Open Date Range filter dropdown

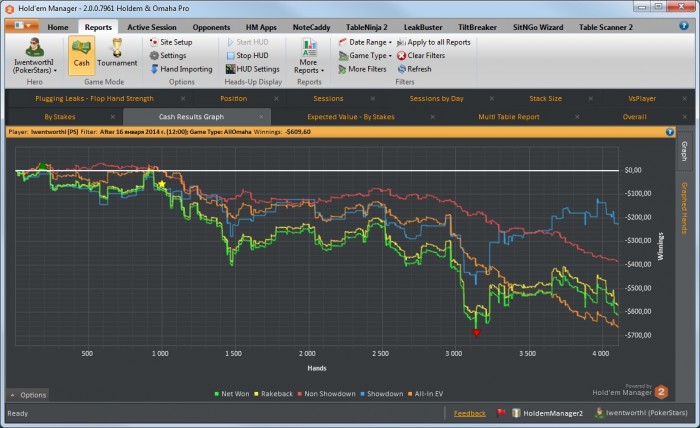point(365,42)
